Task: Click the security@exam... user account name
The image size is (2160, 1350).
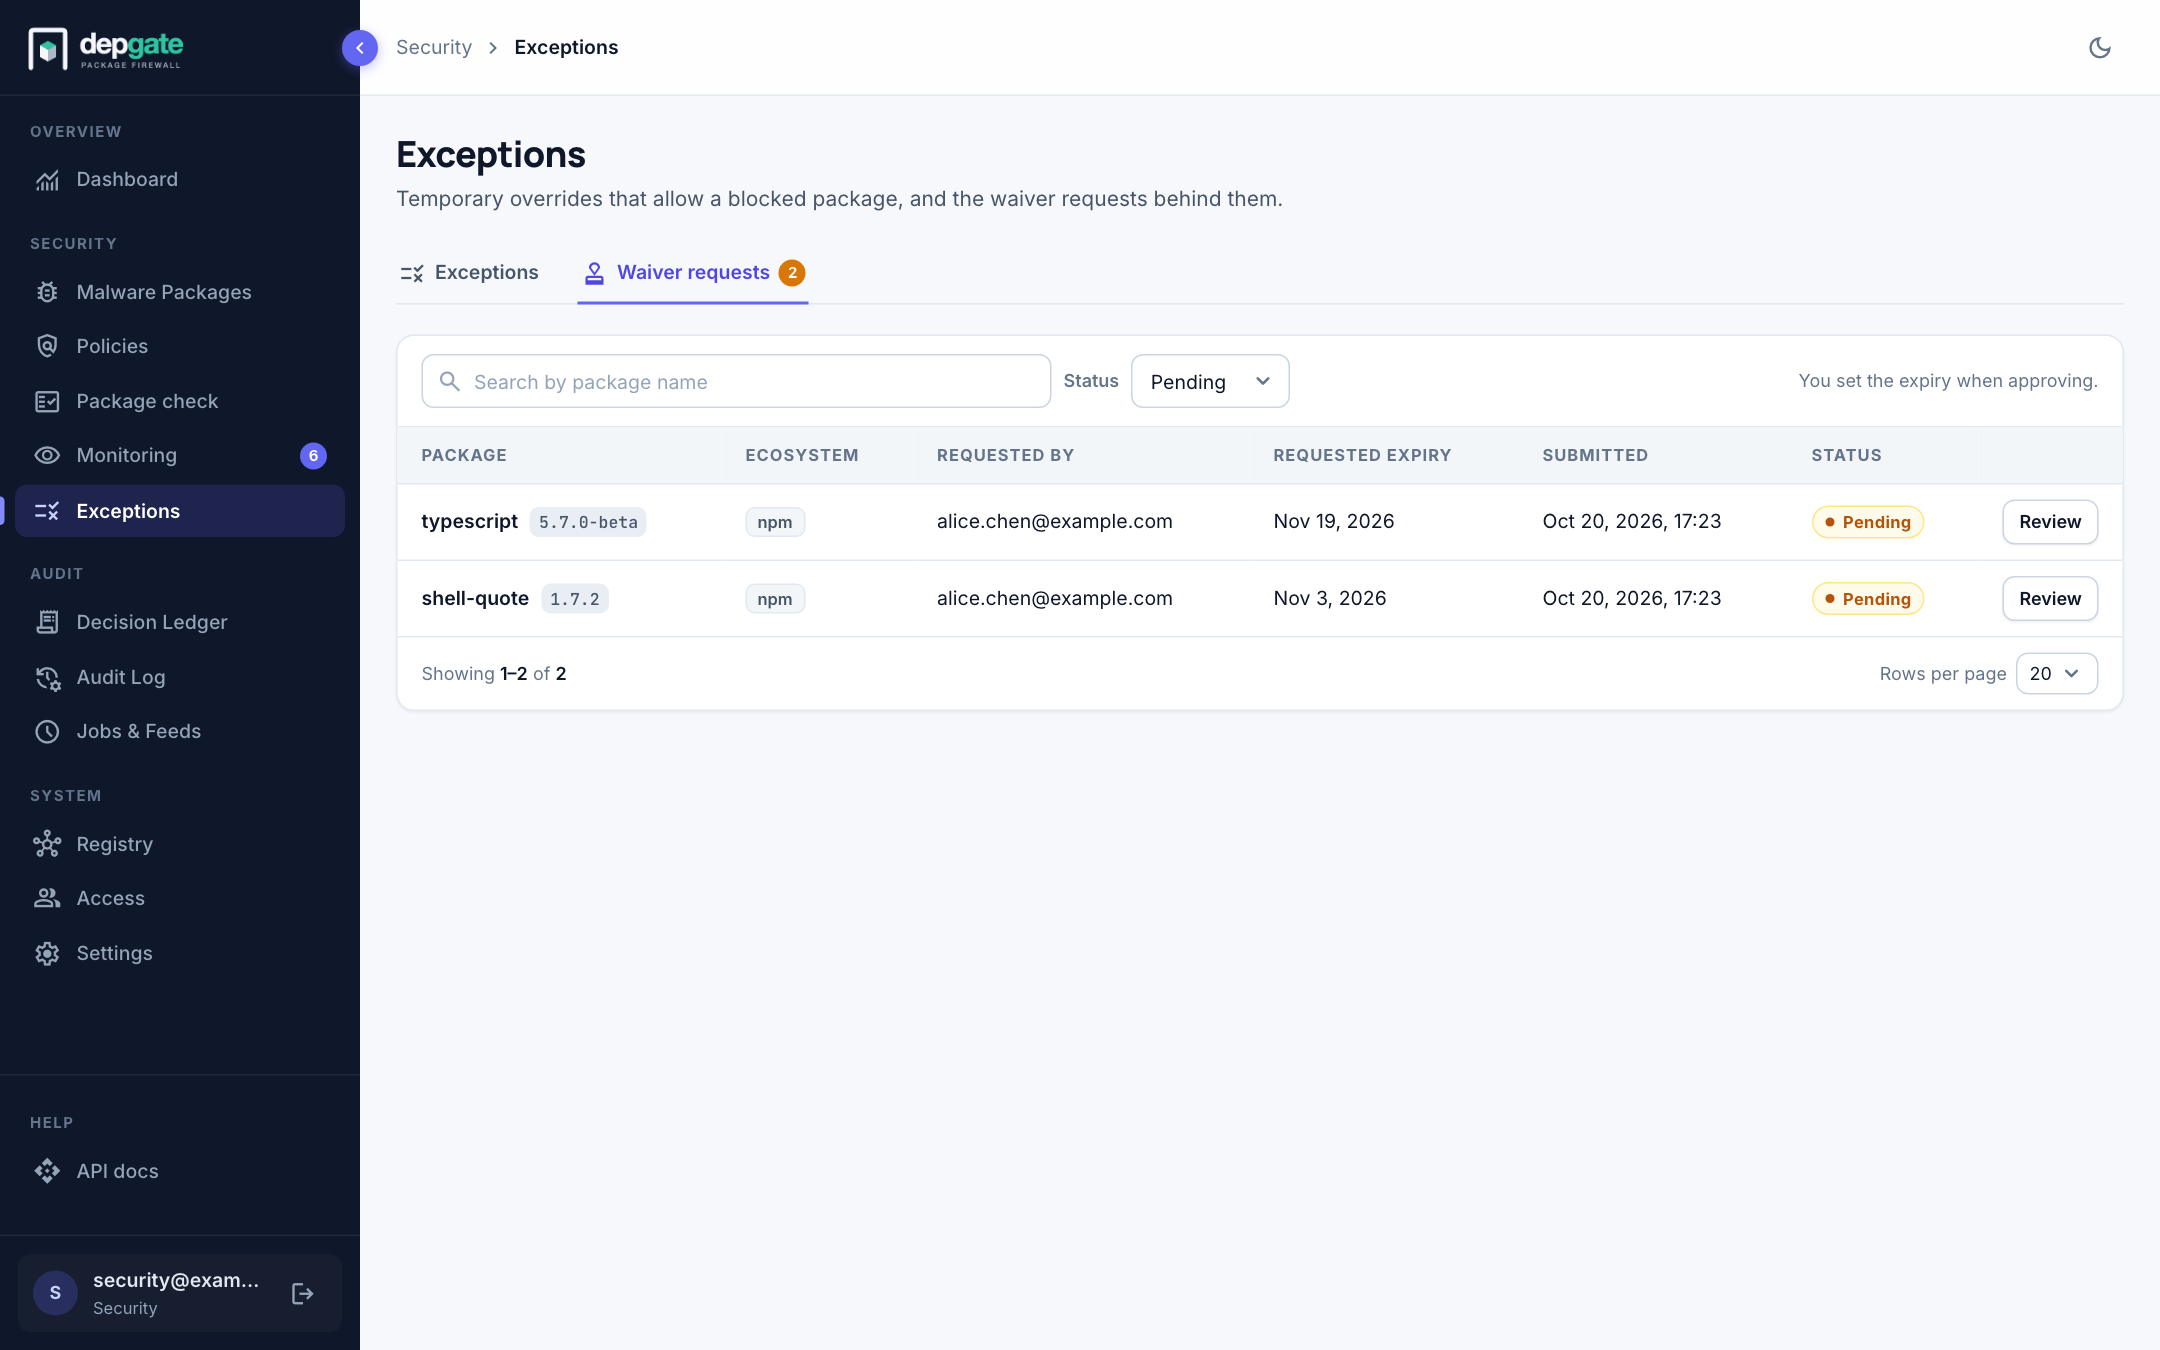Action: [176, 1280]
